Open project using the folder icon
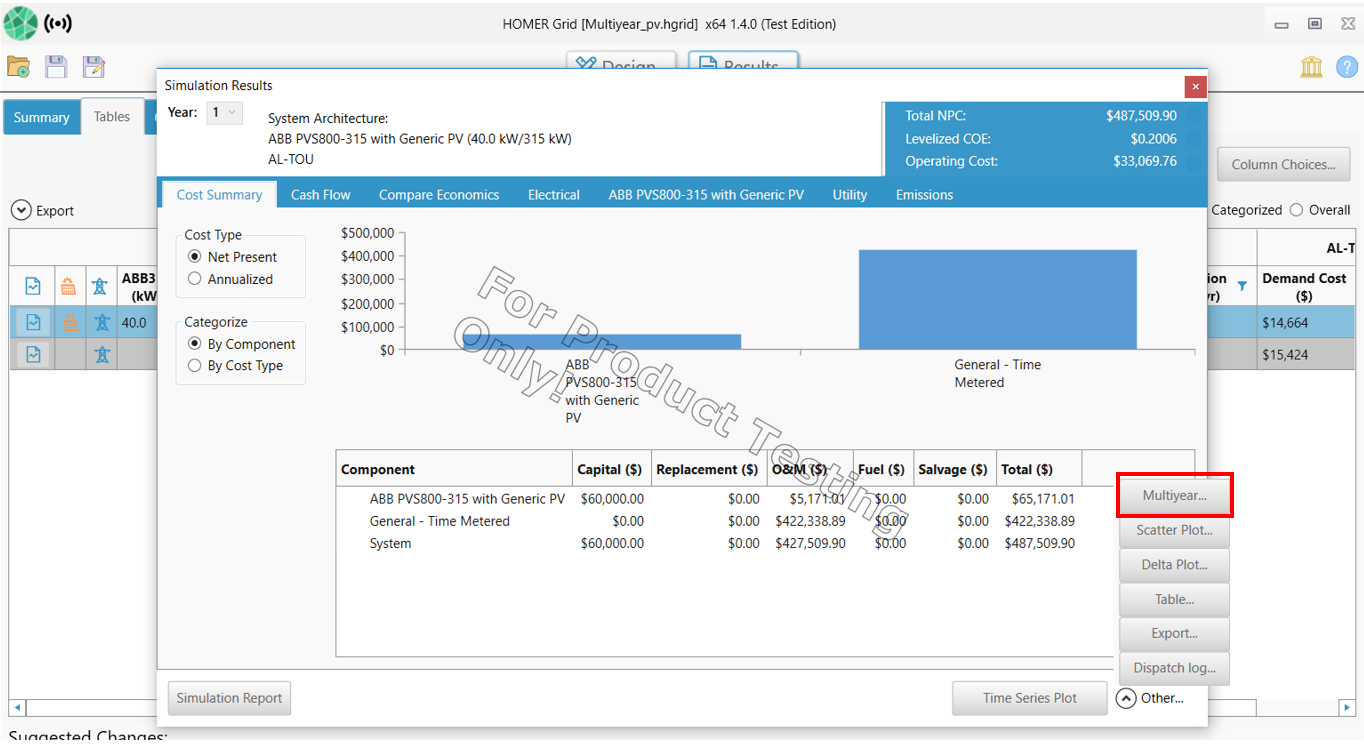The height and width of the screenshot is (751, 1364). click(x=18, y=67)
